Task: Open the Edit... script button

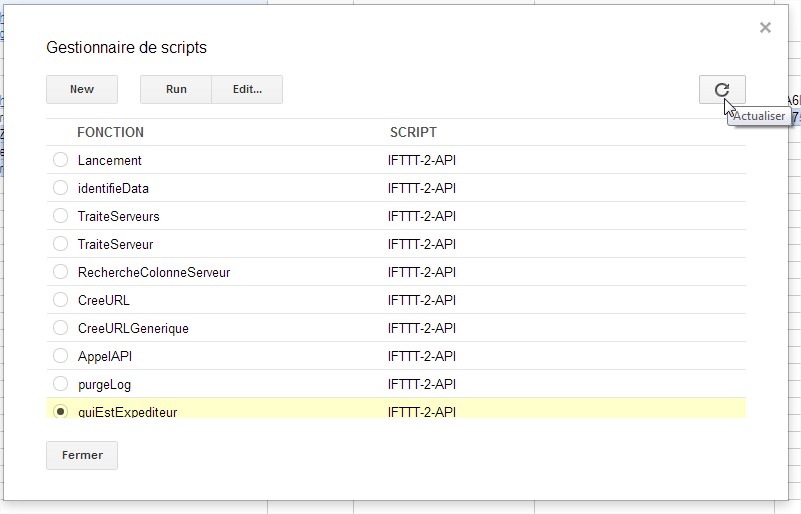Action: [247, 89]
